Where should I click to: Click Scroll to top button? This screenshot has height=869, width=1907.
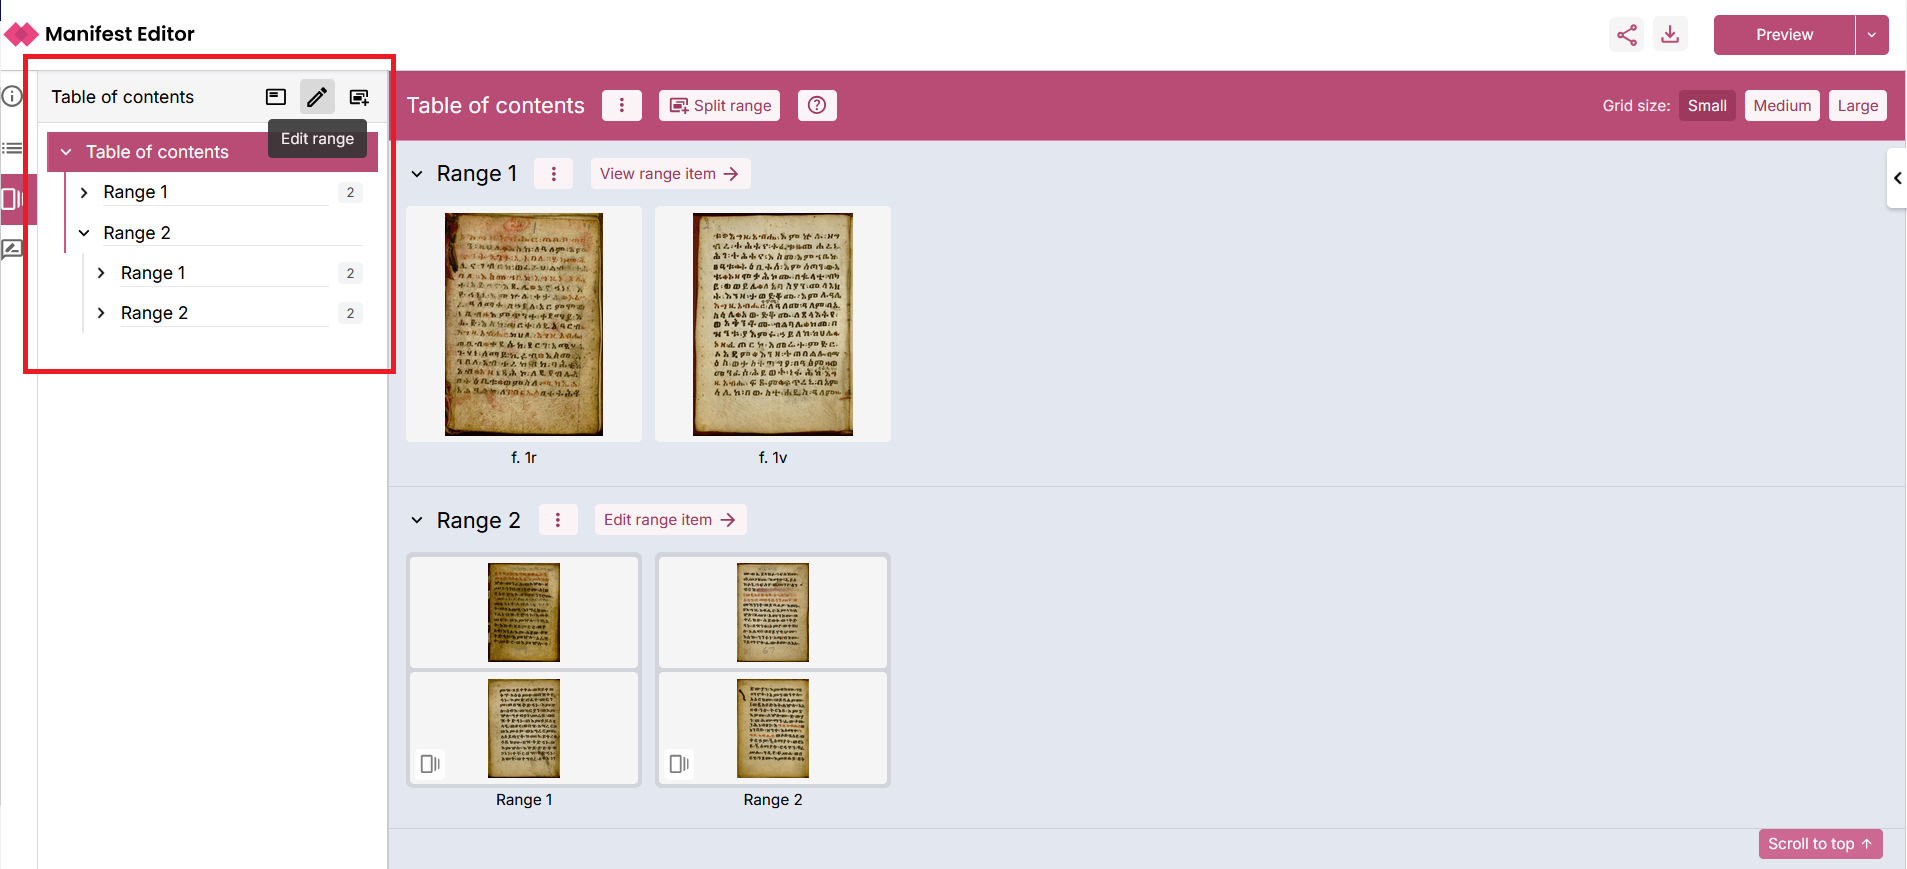click(1819, 844)
